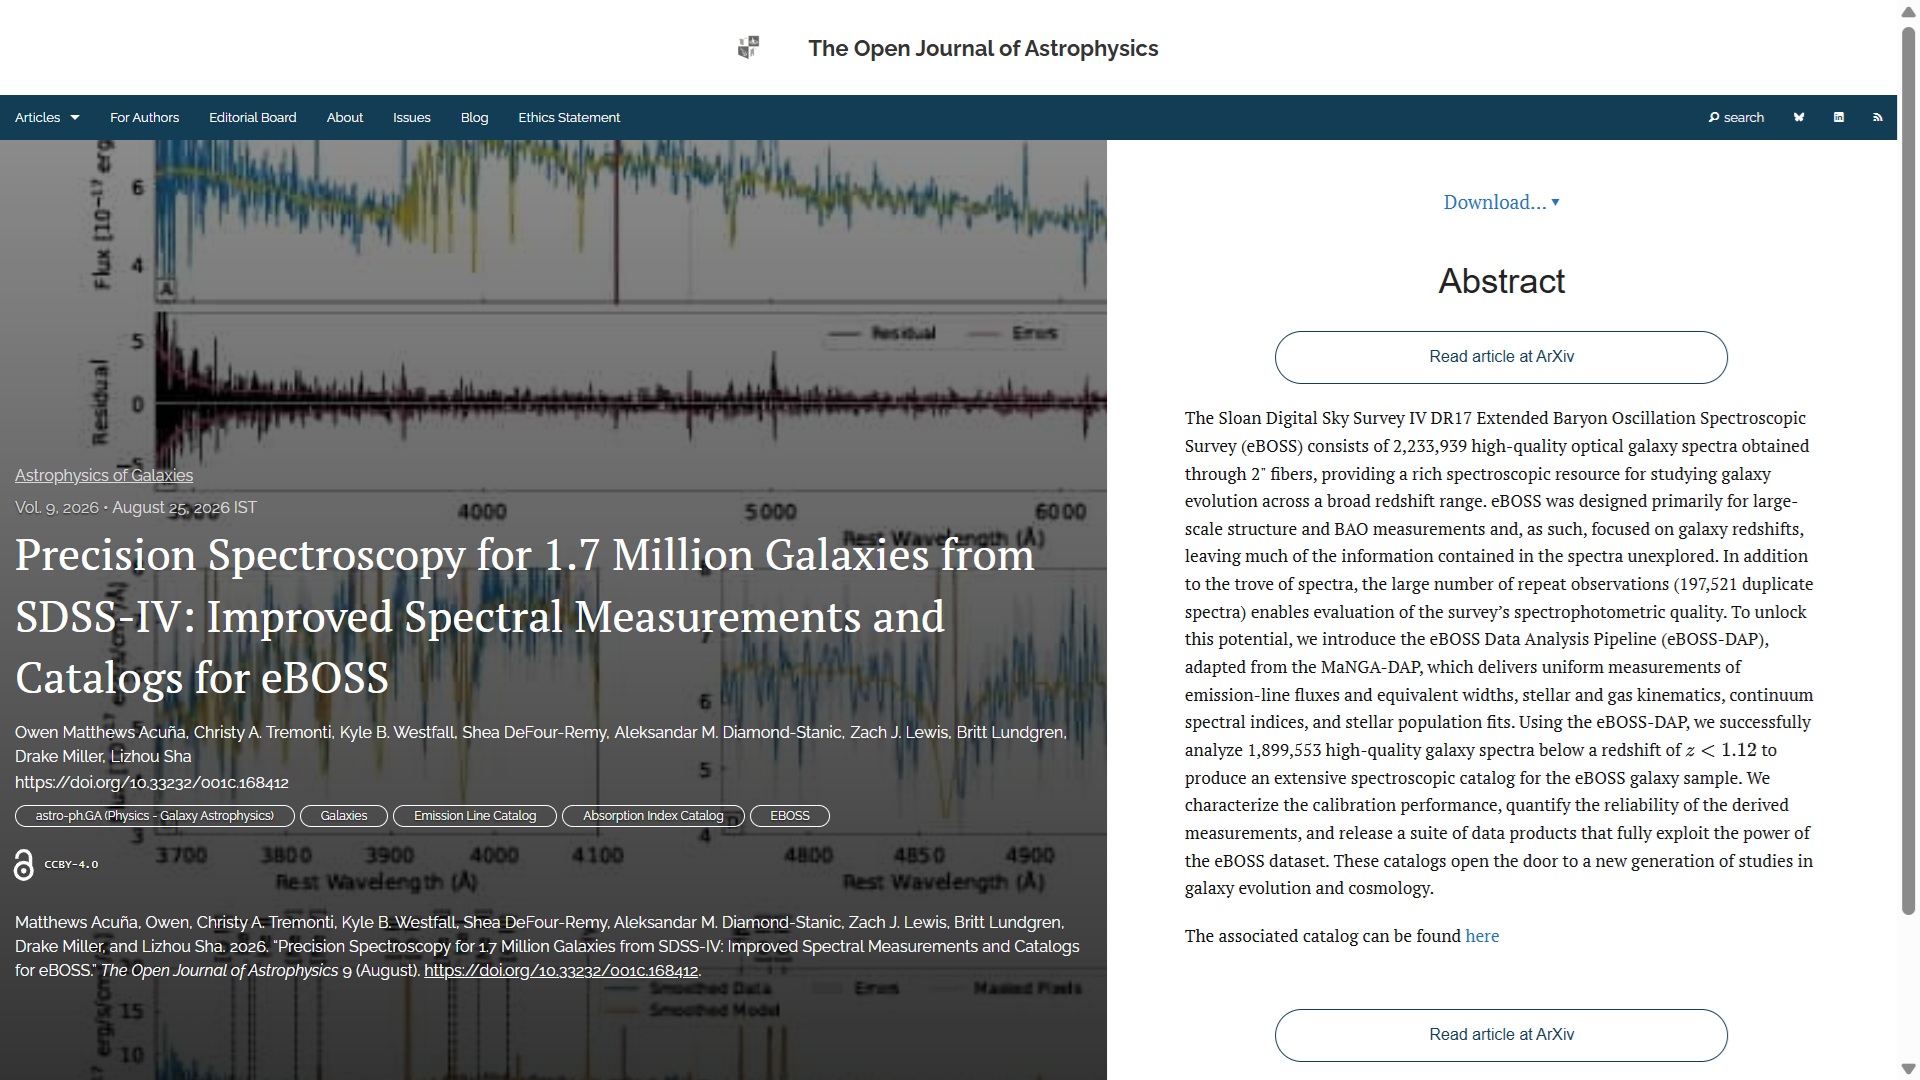Go to the For Authors page
The image size is (1920, 1080).
click(x=144, y=117)
